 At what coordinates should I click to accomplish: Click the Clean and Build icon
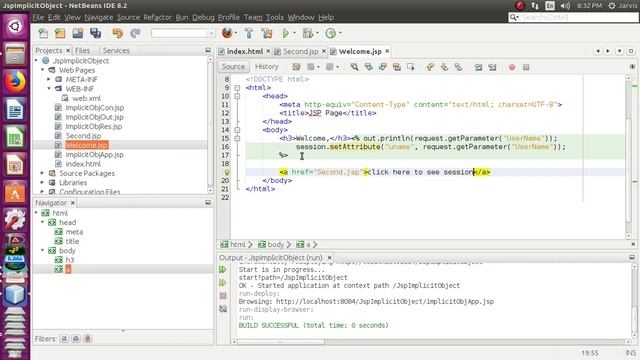267,33
